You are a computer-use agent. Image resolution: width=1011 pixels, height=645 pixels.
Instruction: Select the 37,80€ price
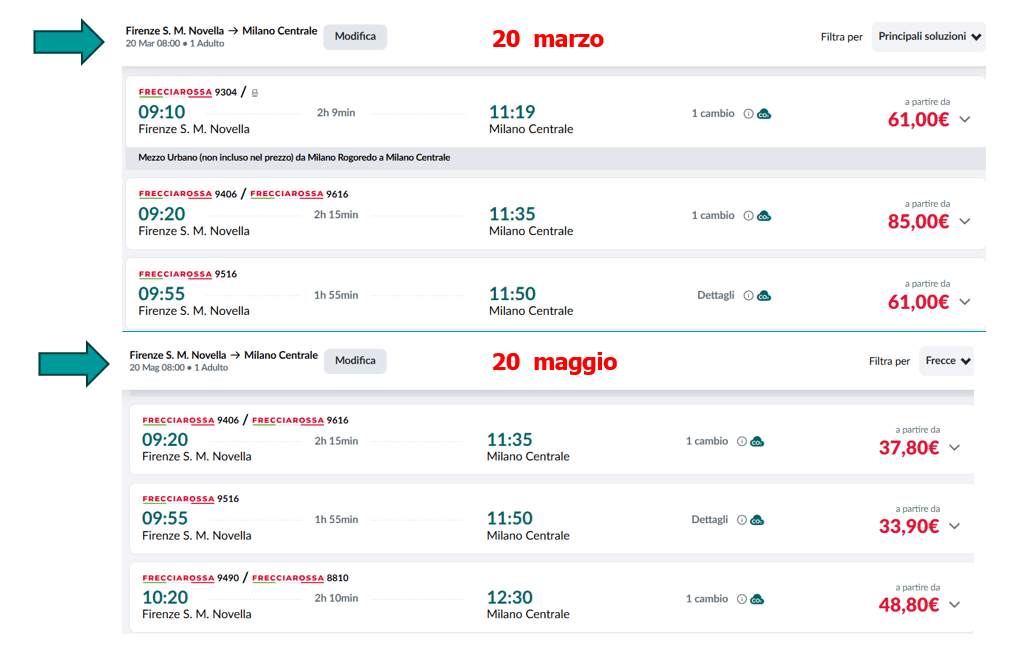click(x=908, y=448)
